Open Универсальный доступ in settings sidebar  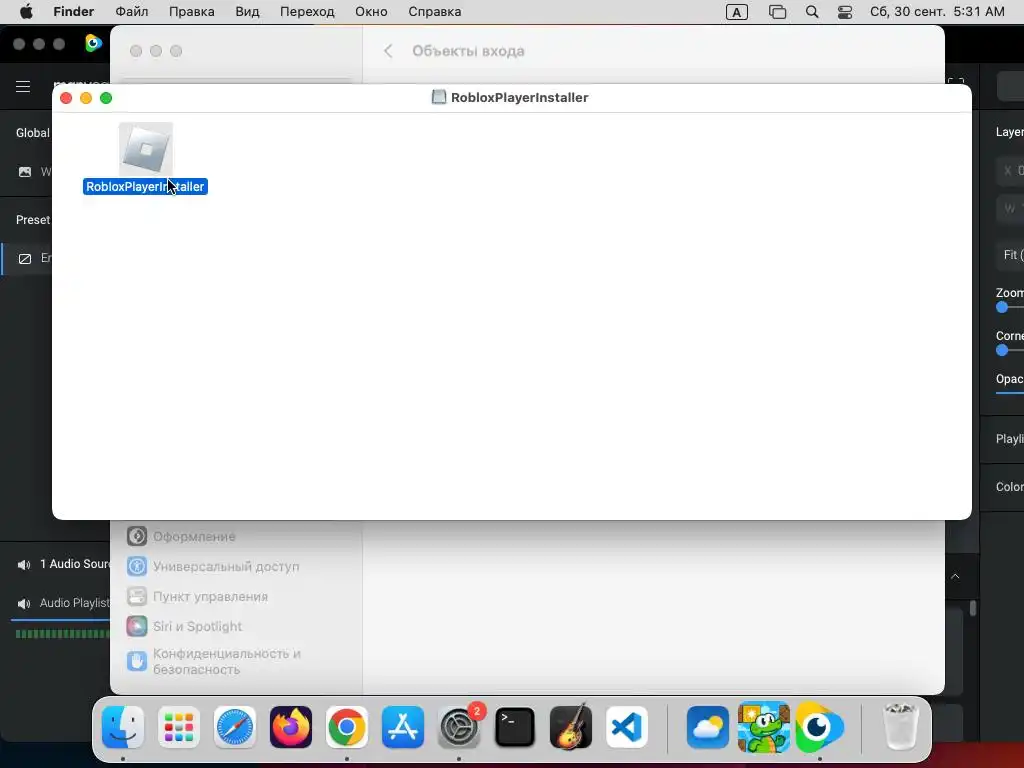[213, 566]
